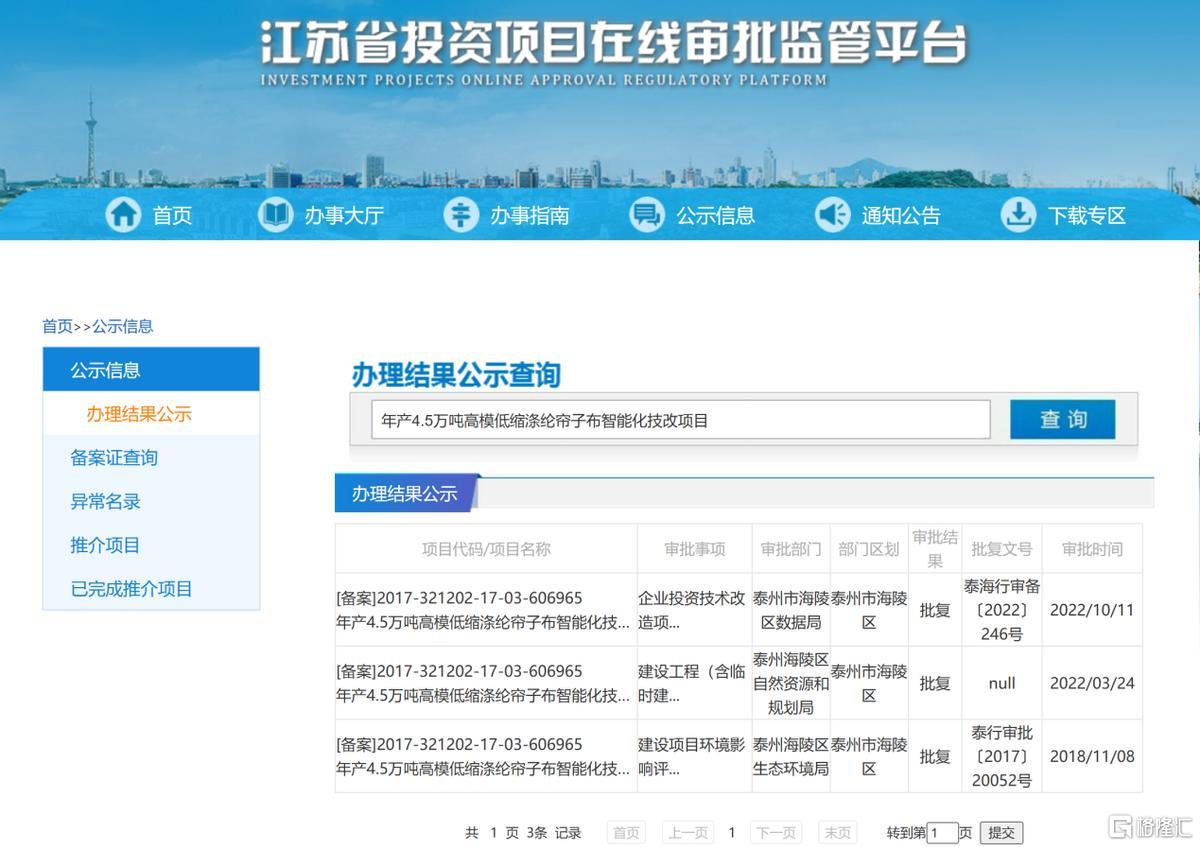1200x847 pixels.
Task: Open the project row dated 2022/10/11
Action: click(738, 610)
